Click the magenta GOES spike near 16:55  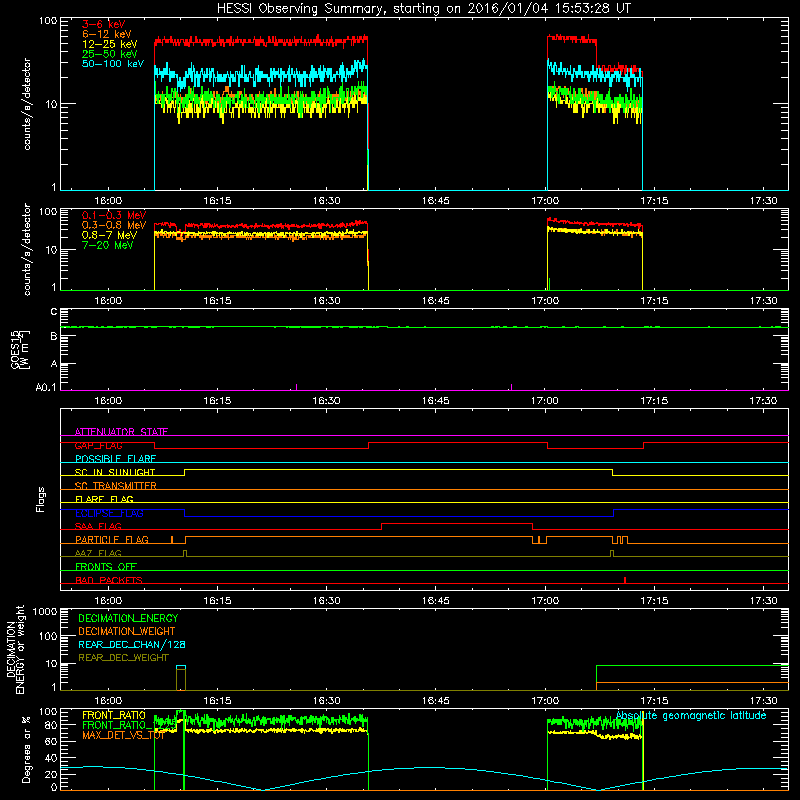511,387
